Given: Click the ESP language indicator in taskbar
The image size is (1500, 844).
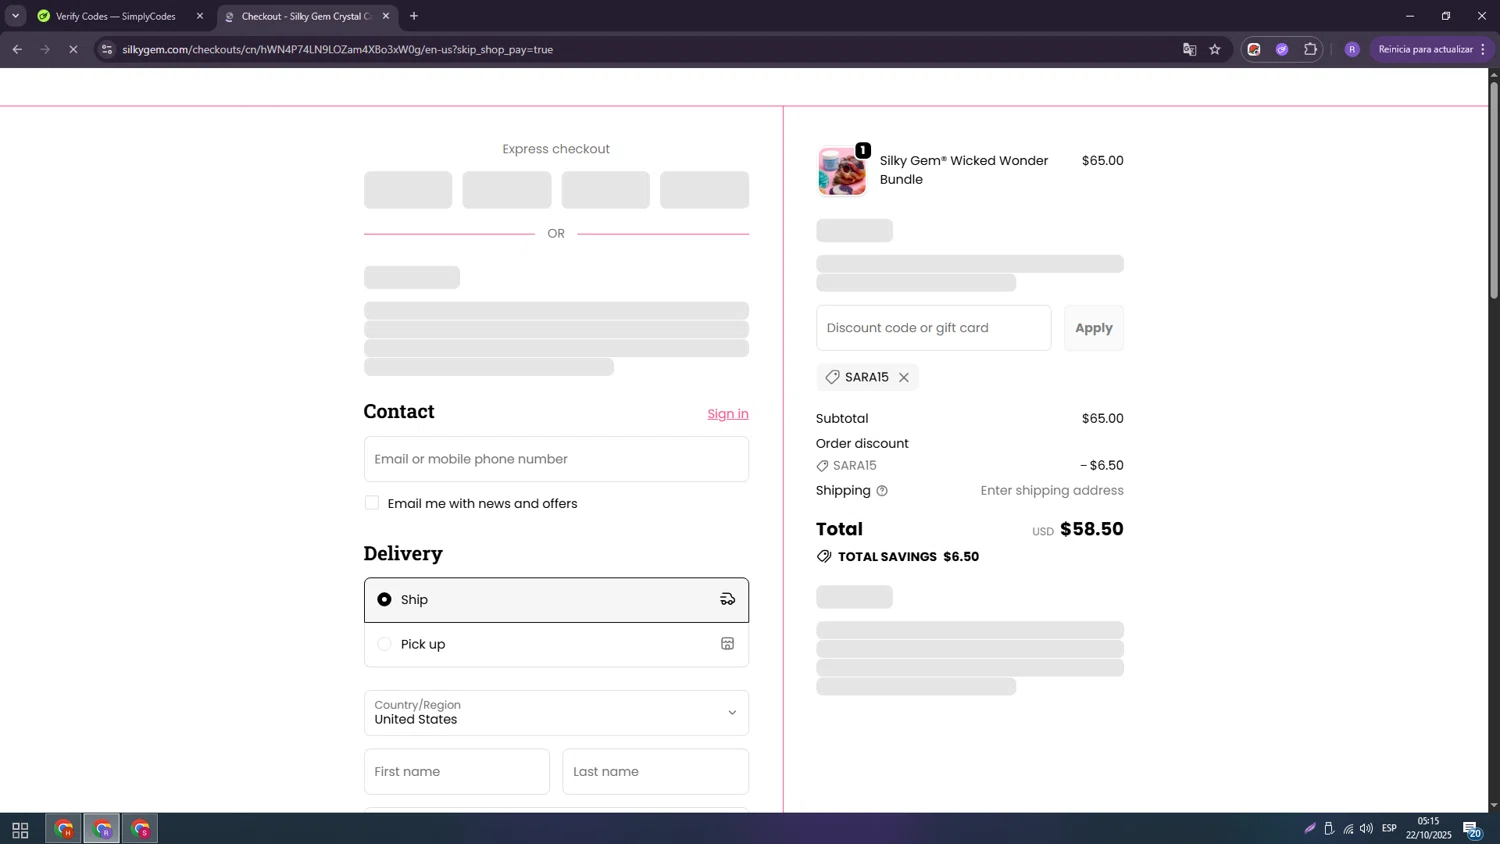Looking at the screenshot, I should coord(1389,828).
